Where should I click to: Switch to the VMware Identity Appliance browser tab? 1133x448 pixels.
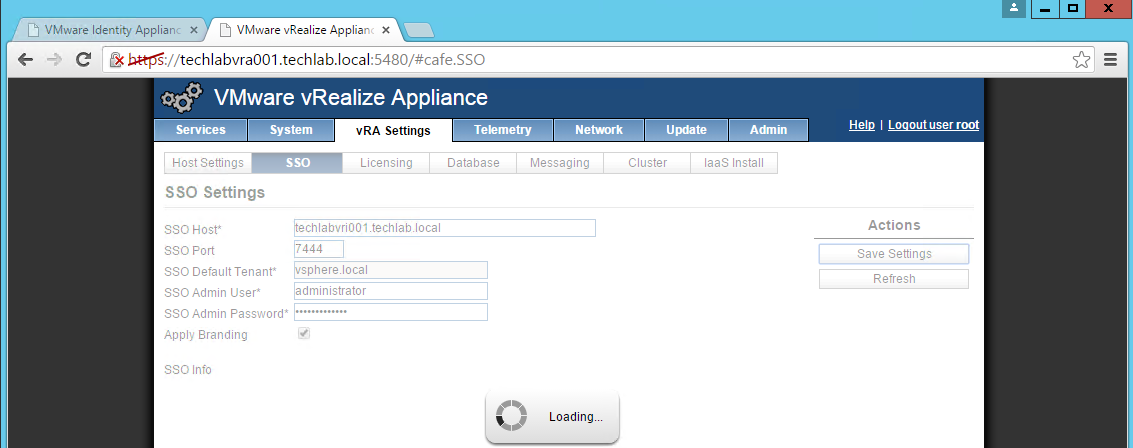pos(111,30)
